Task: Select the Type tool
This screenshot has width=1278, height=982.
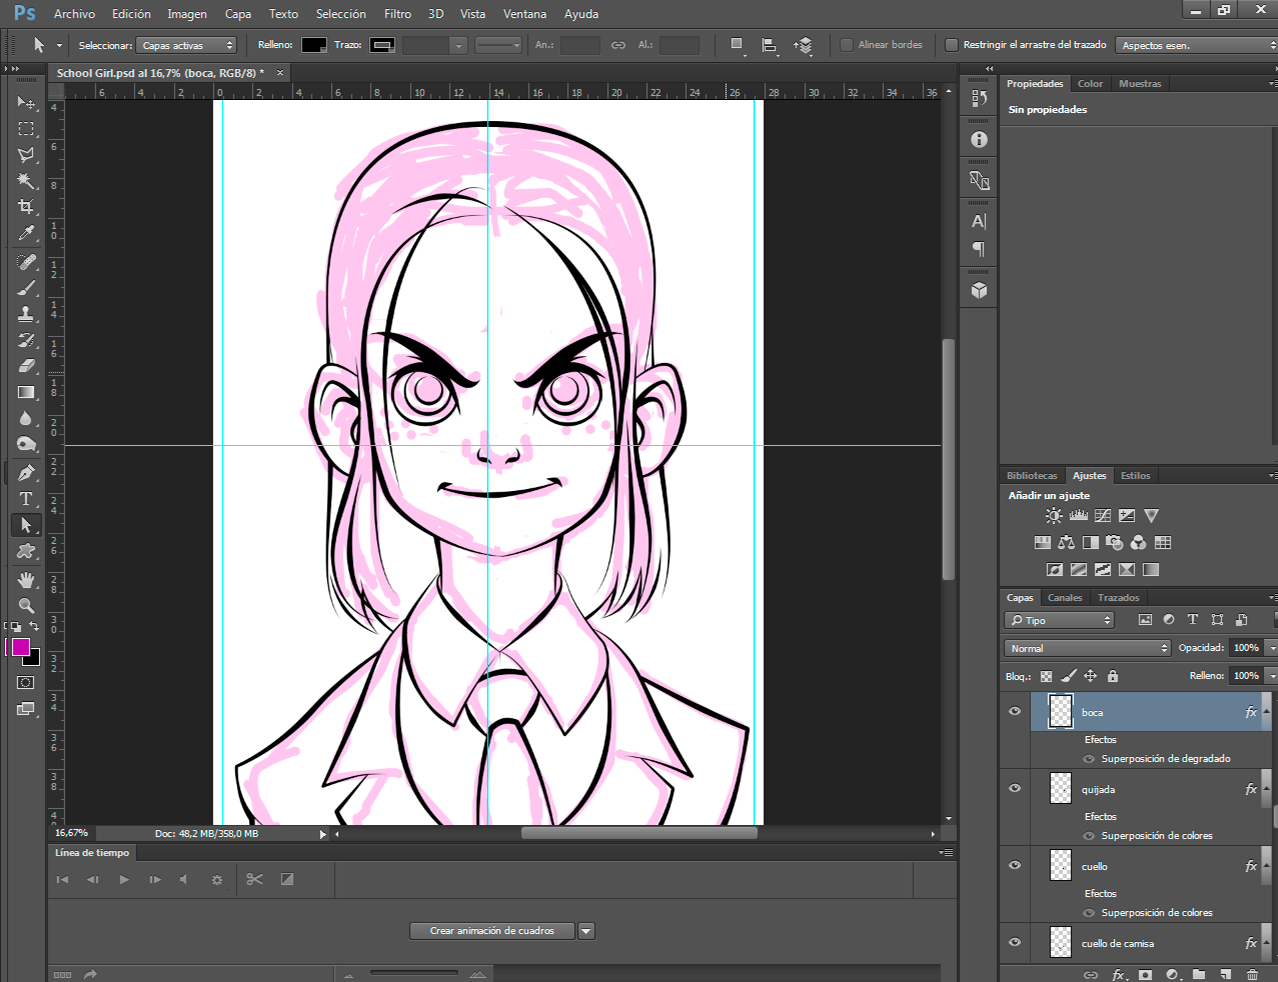Action: 26,499
